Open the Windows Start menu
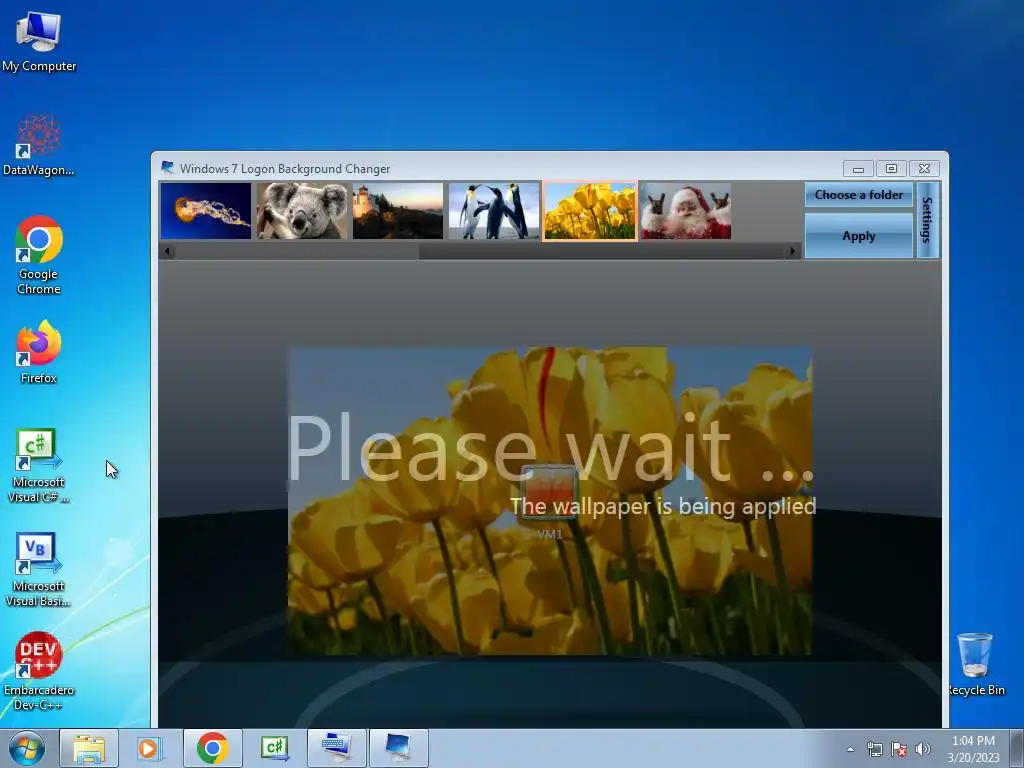The height and width of the screenshot is (768, 1024). pos(27,748)
